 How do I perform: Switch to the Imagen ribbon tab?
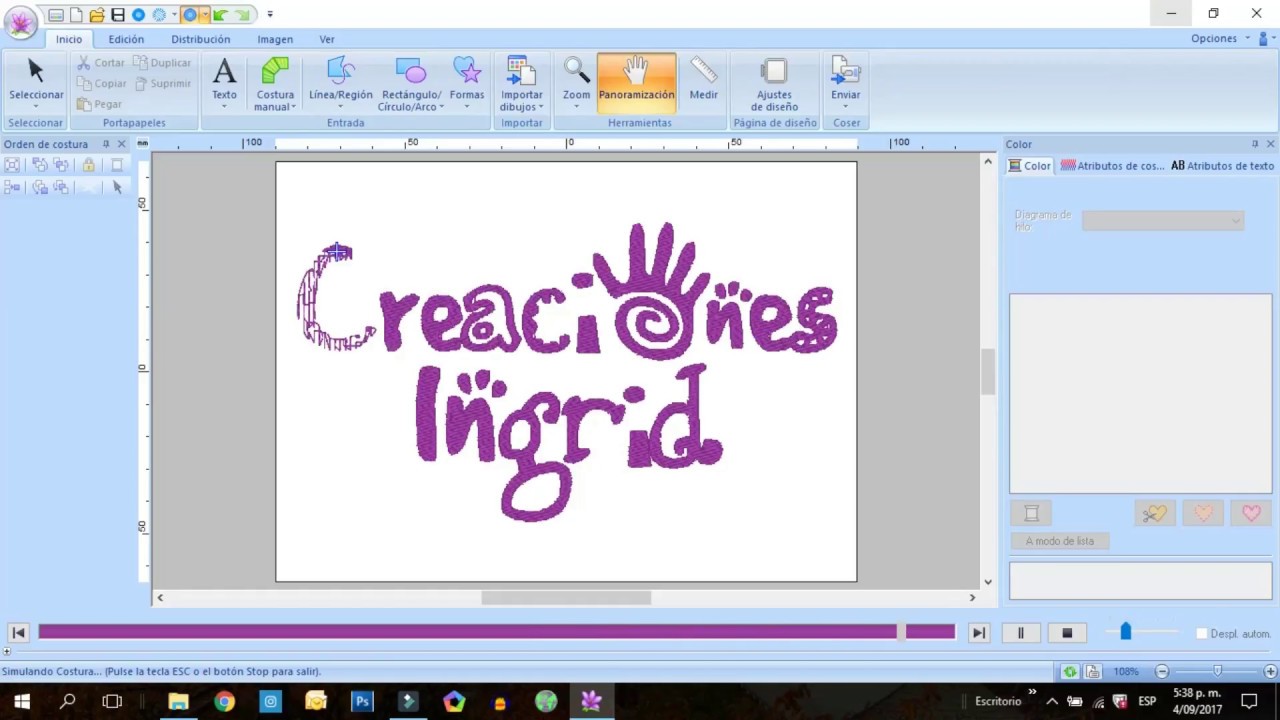point(275,39)
